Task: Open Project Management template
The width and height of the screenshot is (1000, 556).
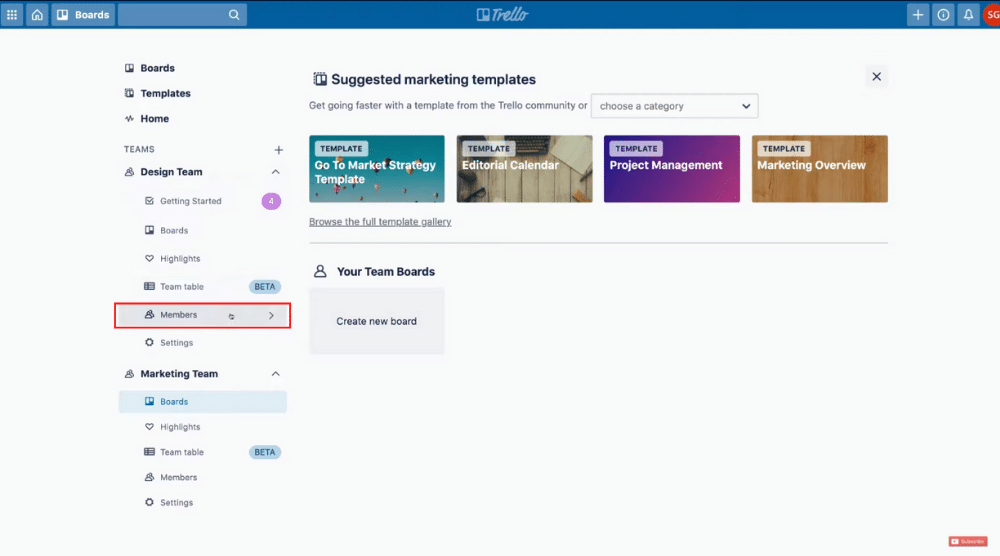Action: point(672,169)
